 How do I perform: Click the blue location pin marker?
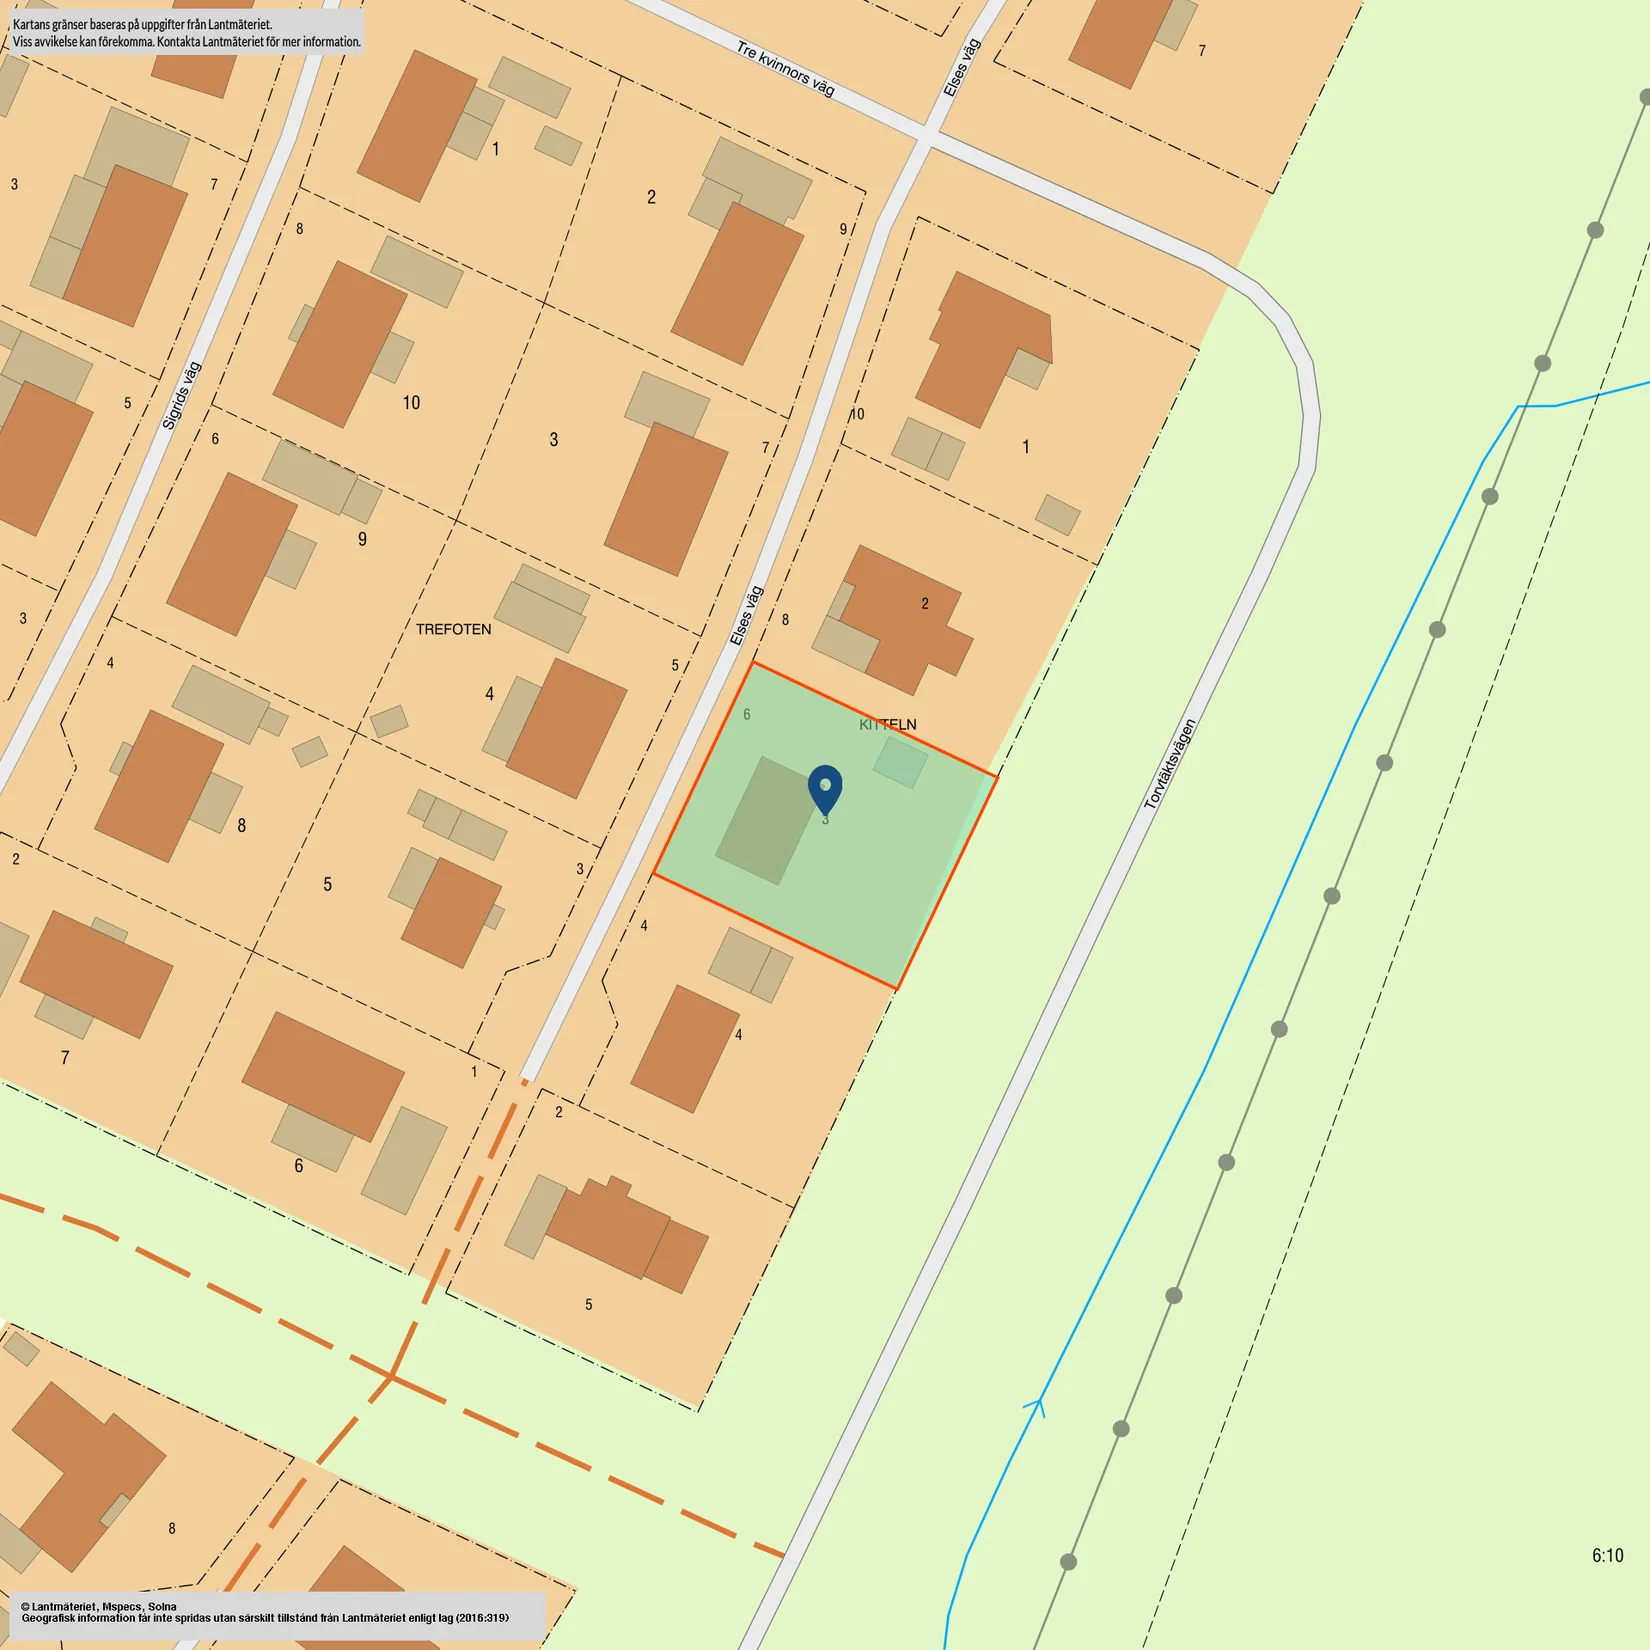(x=825, y=790)
